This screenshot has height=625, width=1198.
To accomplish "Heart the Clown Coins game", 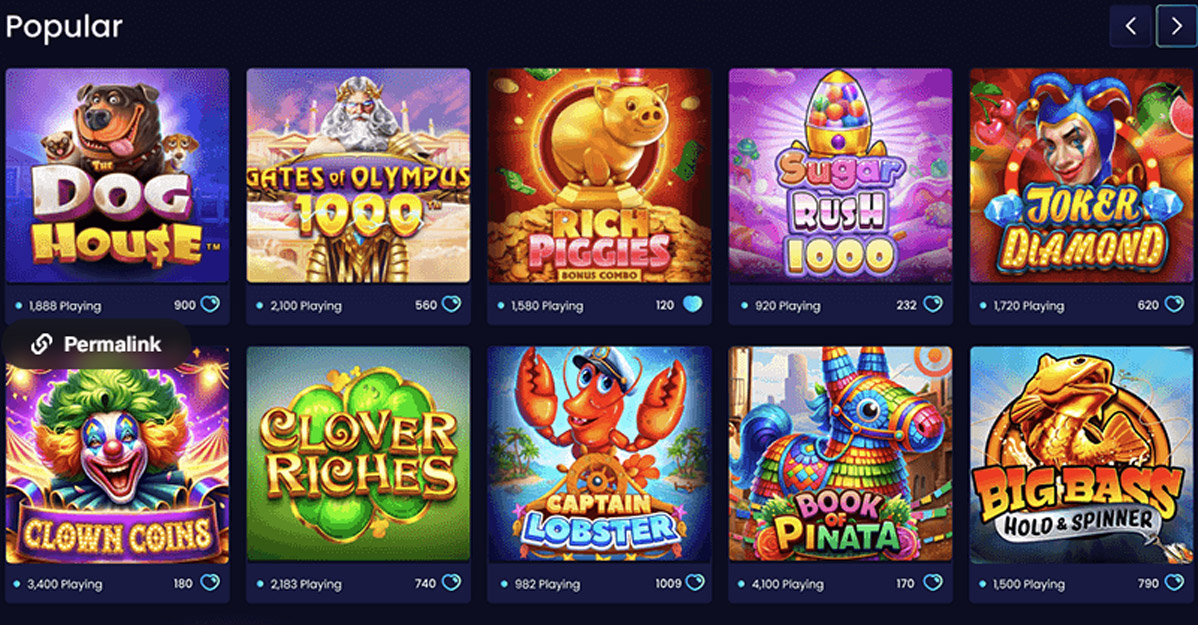I will (x=210, y=582).
